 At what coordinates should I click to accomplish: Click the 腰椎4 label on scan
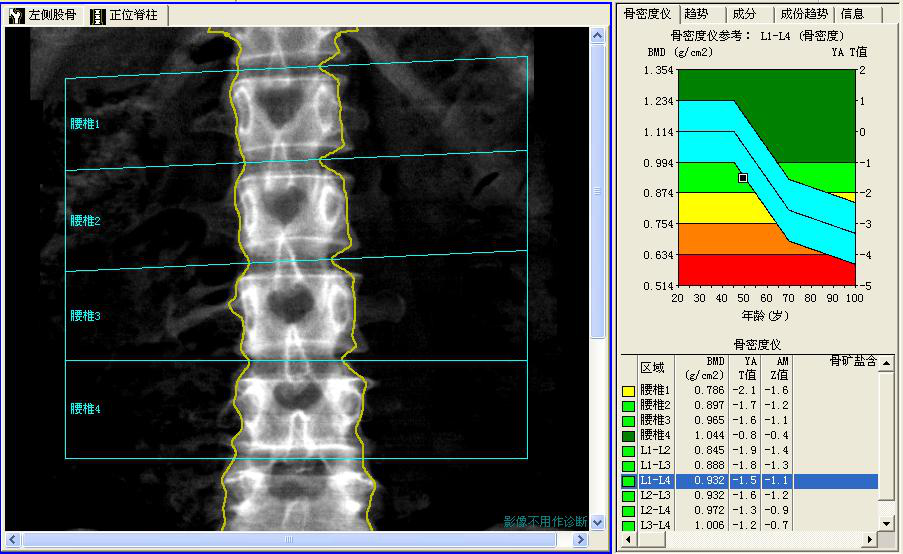85,409
